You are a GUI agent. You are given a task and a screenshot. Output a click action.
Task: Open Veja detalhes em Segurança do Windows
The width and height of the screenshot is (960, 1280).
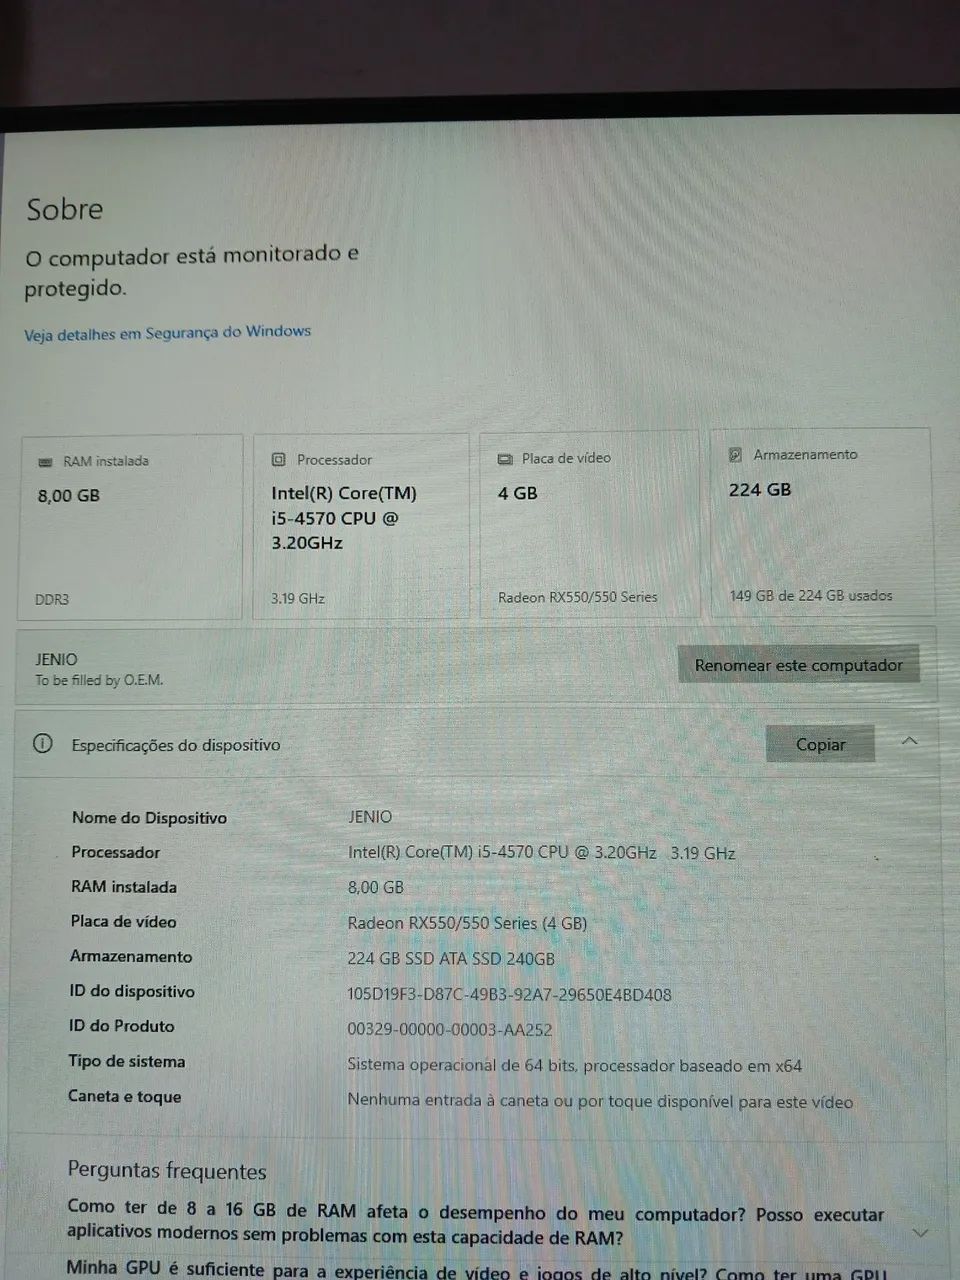167,333
